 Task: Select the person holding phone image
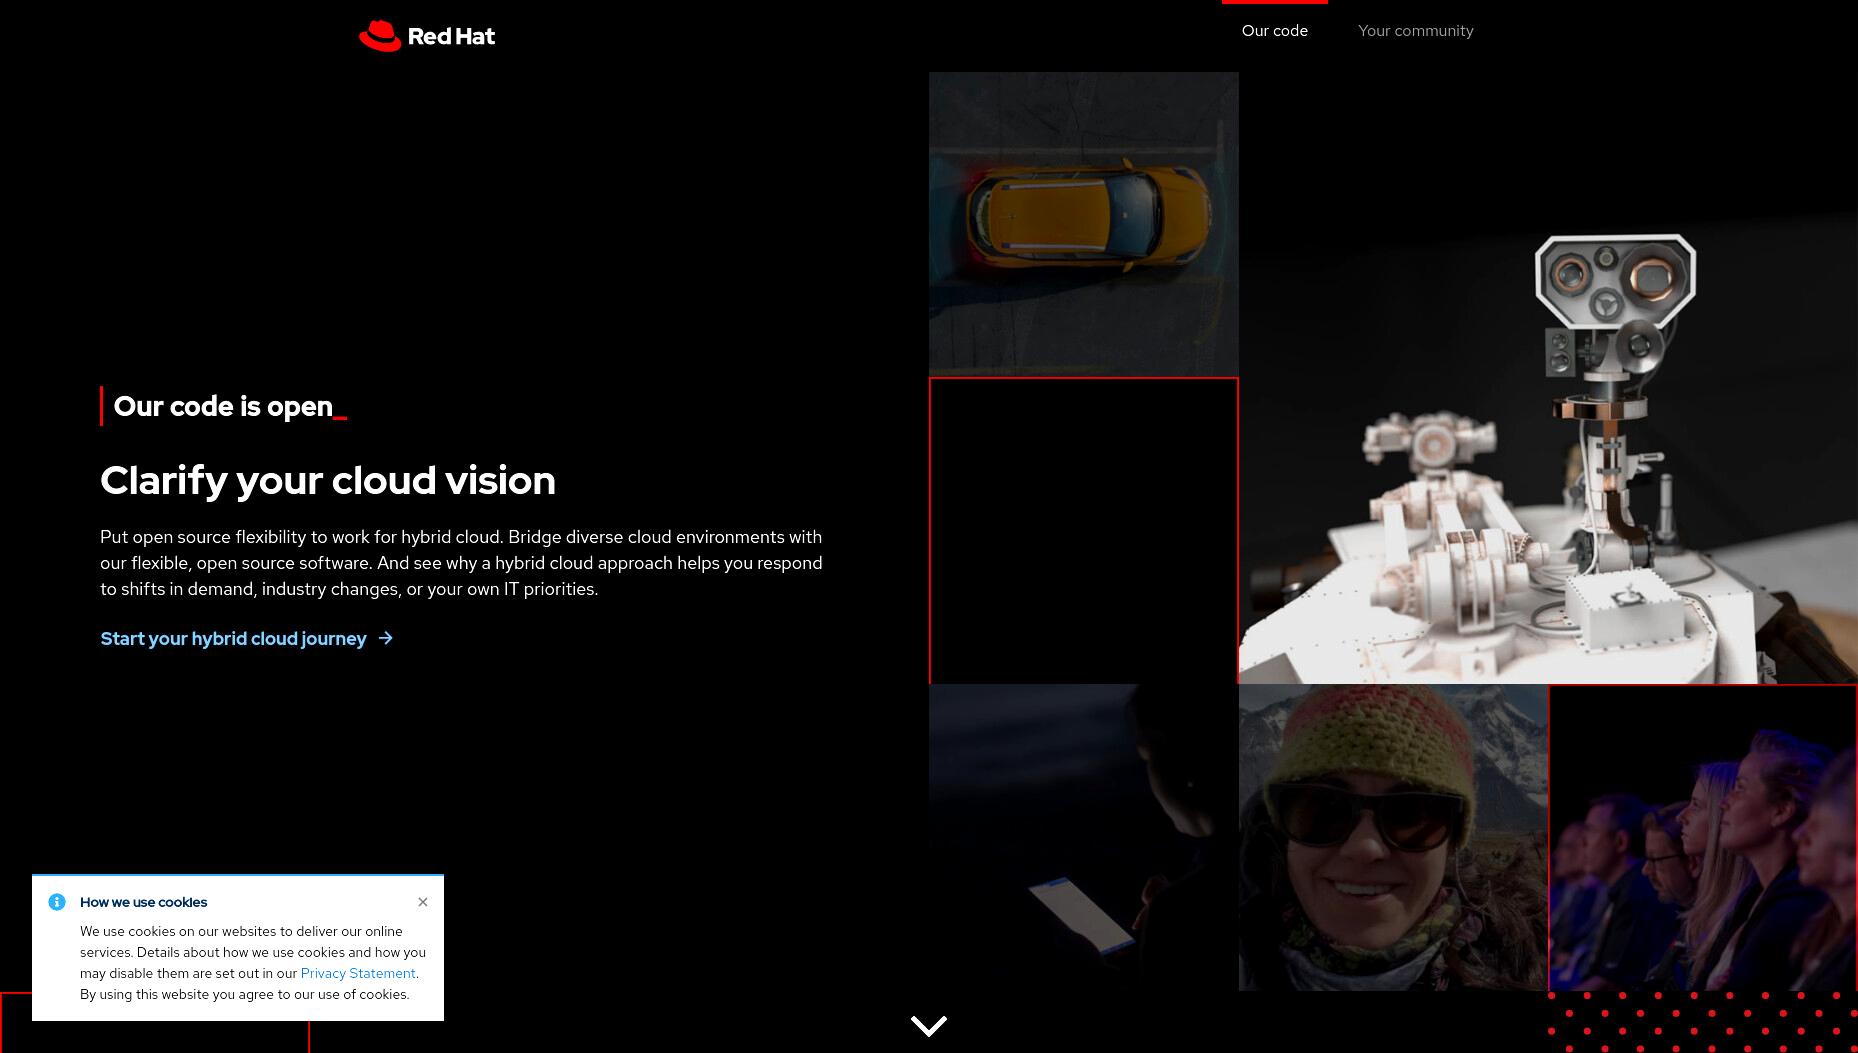coord(1083,838)
